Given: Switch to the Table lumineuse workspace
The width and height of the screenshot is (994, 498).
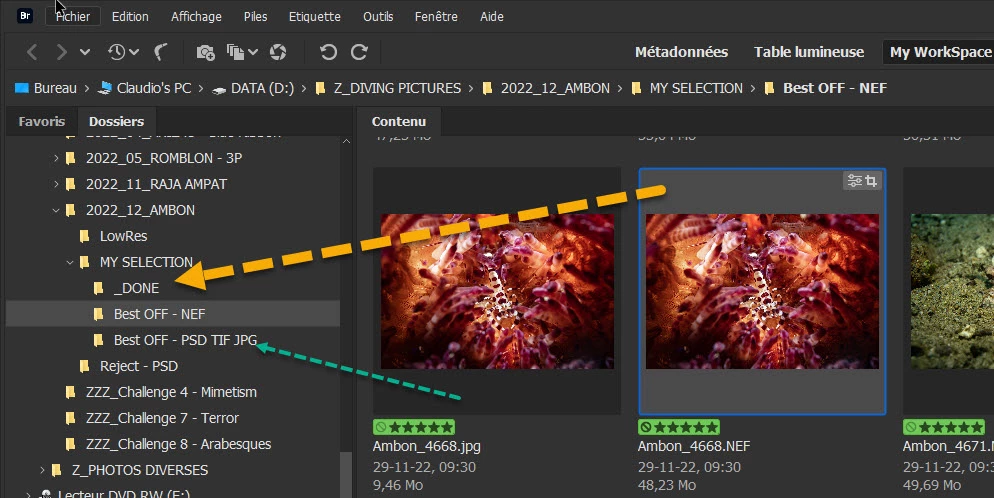Looking at the screenshot, I should [809, 52].
